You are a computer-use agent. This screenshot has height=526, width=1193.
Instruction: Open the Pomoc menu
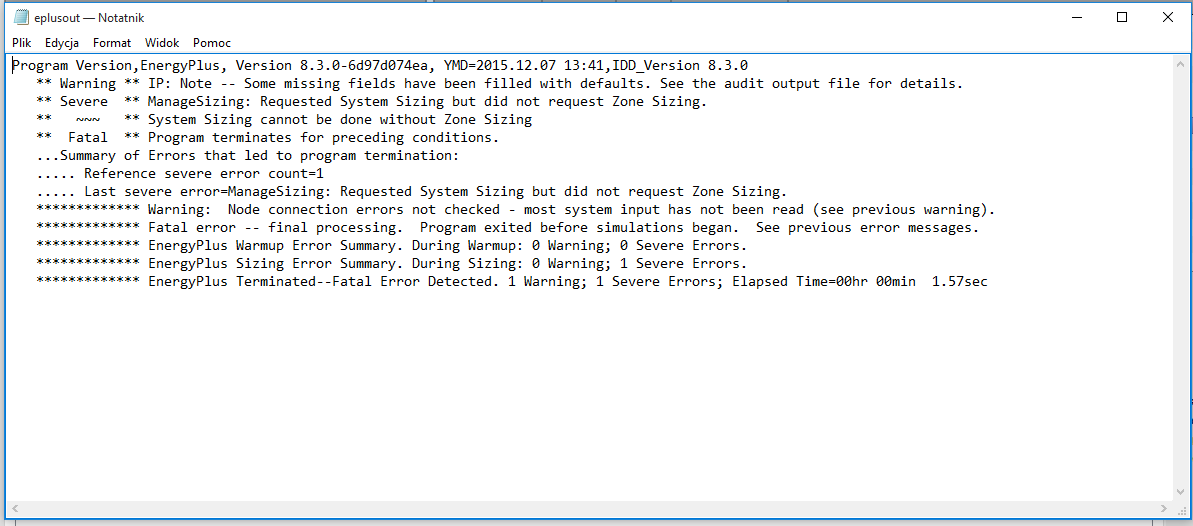[x=212, y=43]
